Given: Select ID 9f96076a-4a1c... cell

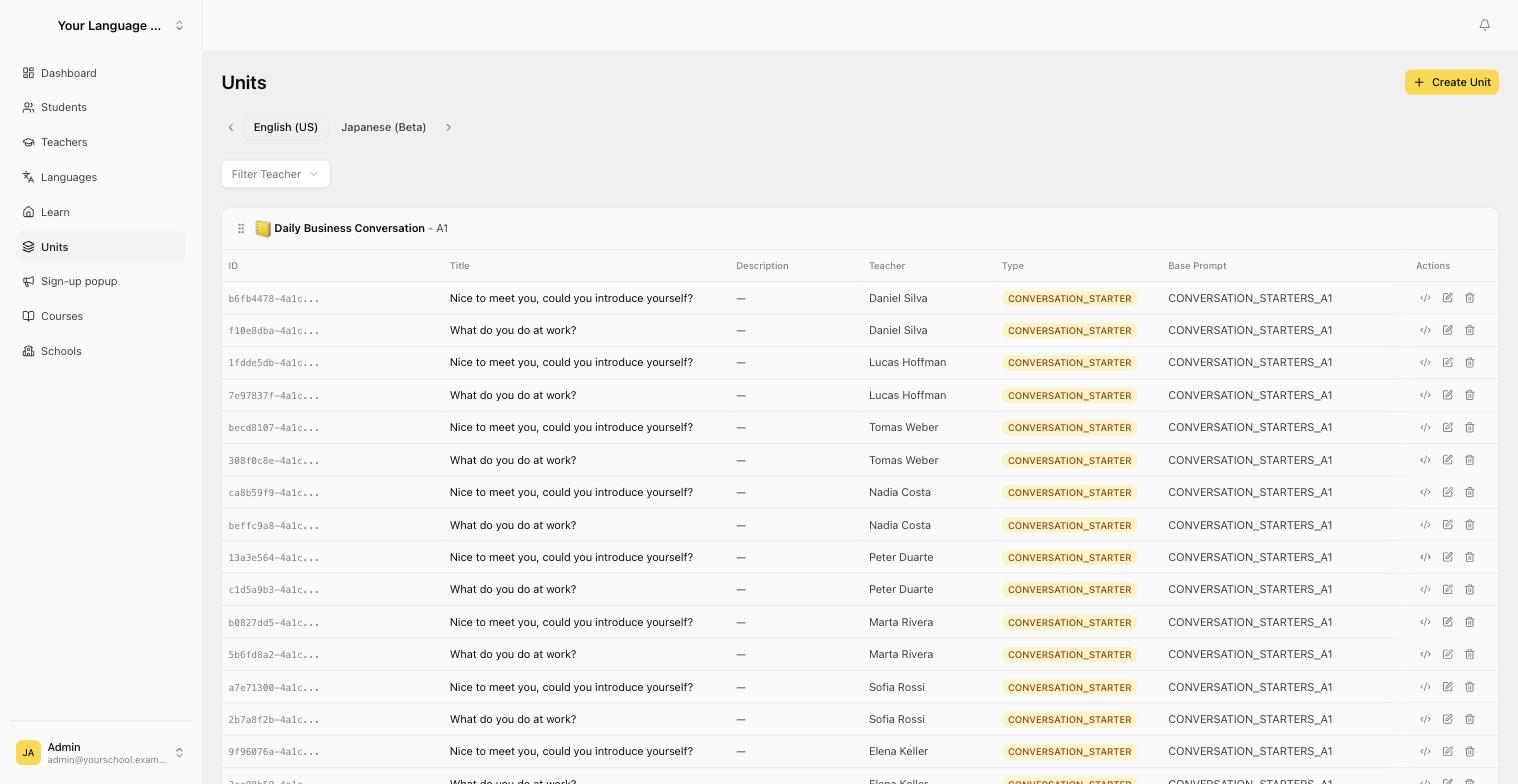Looking at the screenshot, I should pyautogui.click(x=274, y=752).
